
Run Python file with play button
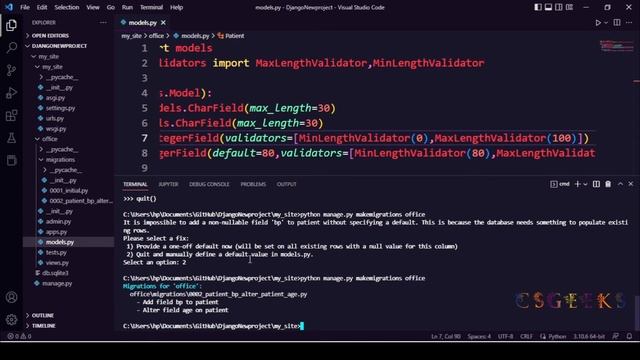tap(598, 23)
